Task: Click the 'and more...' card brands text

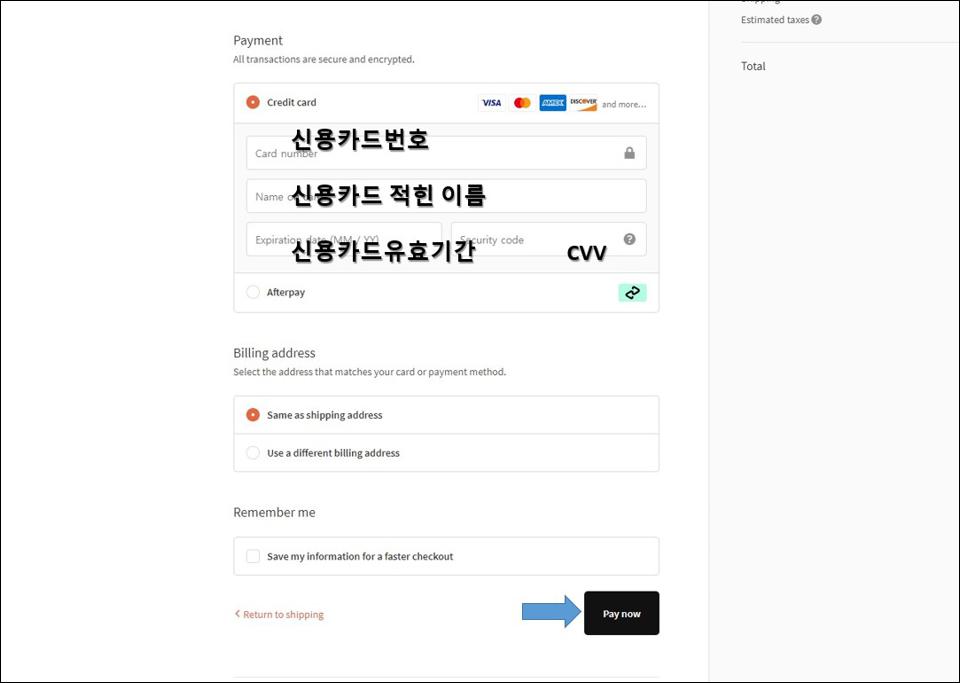Action: tap(624, 104)
